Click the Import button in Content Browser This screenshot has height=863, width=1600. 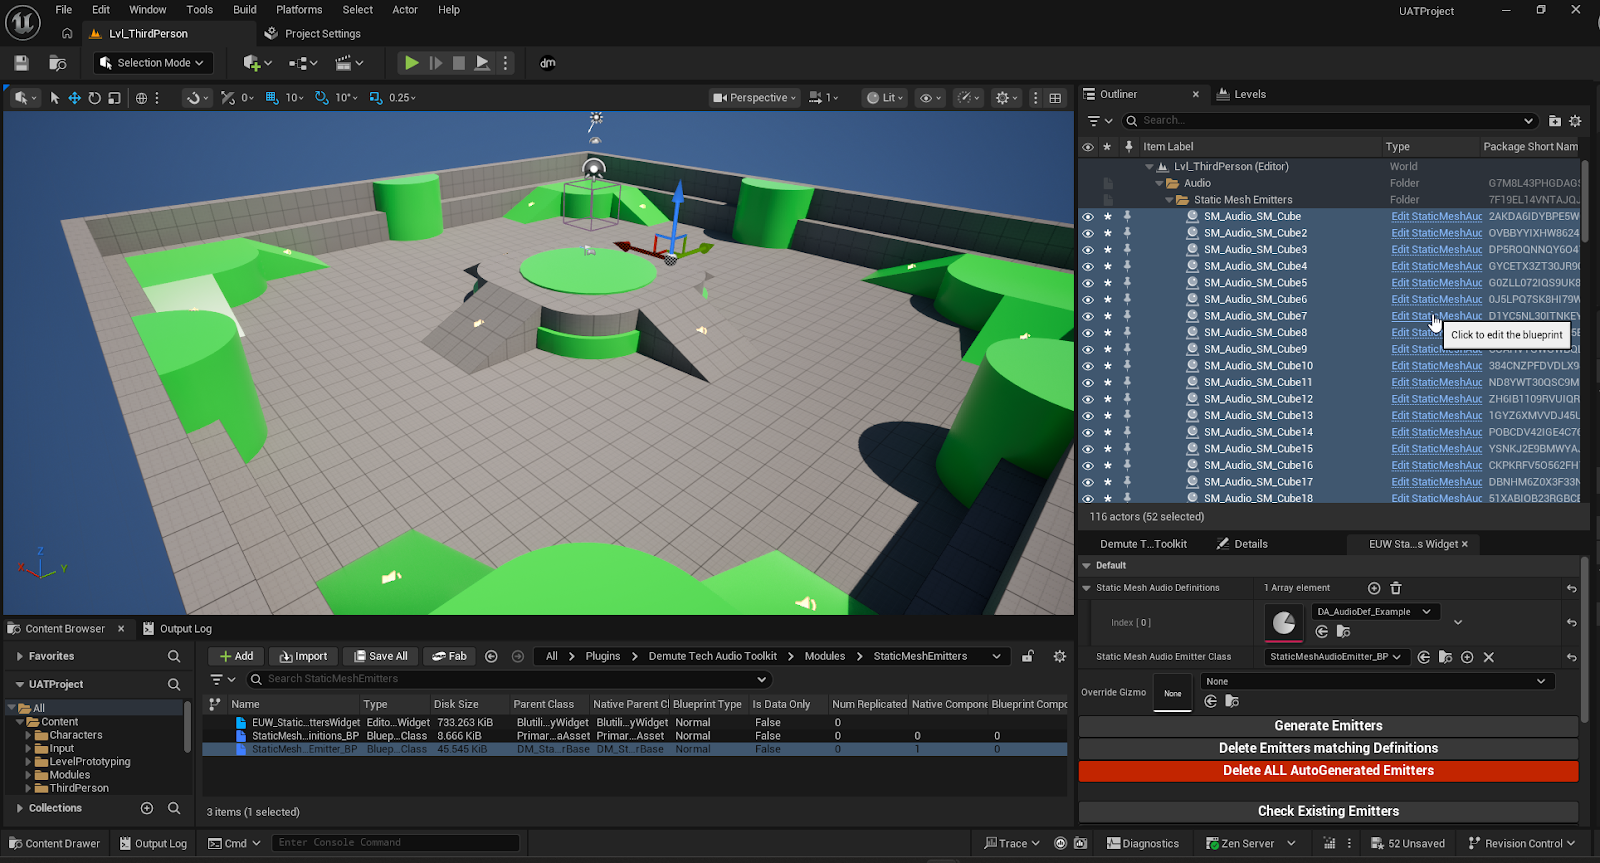click(x=303, y=656)
